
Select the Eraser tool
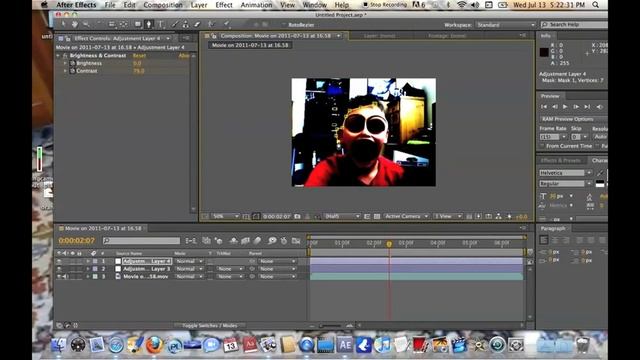pyautogui.click(x=197, y=24)
